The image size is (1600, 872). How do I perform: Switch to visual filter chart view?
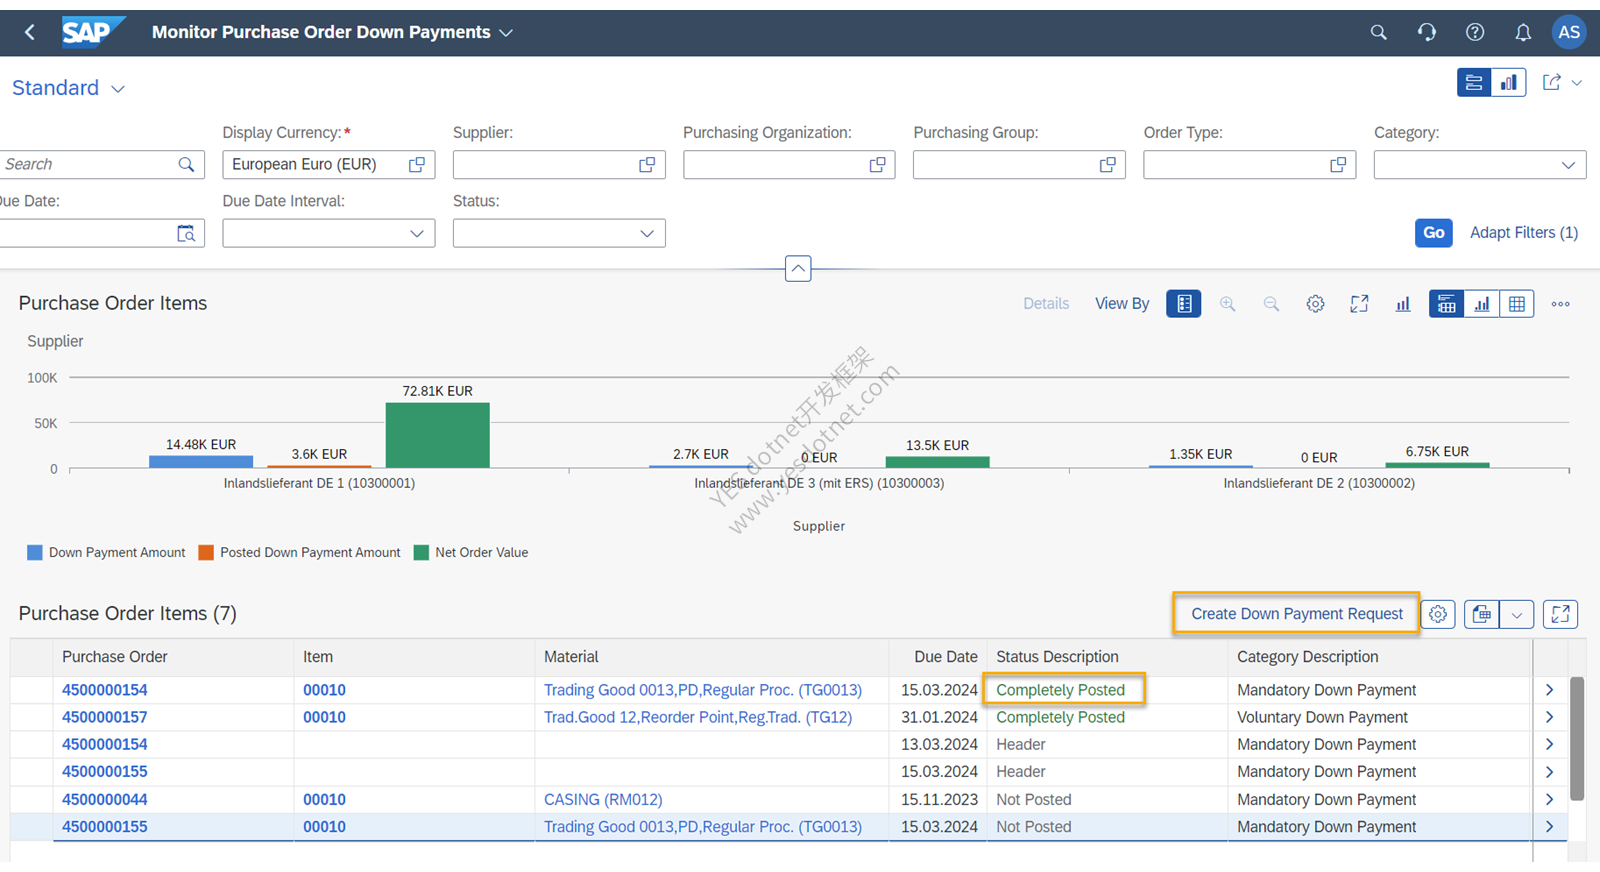click(x=1508, y=83)
